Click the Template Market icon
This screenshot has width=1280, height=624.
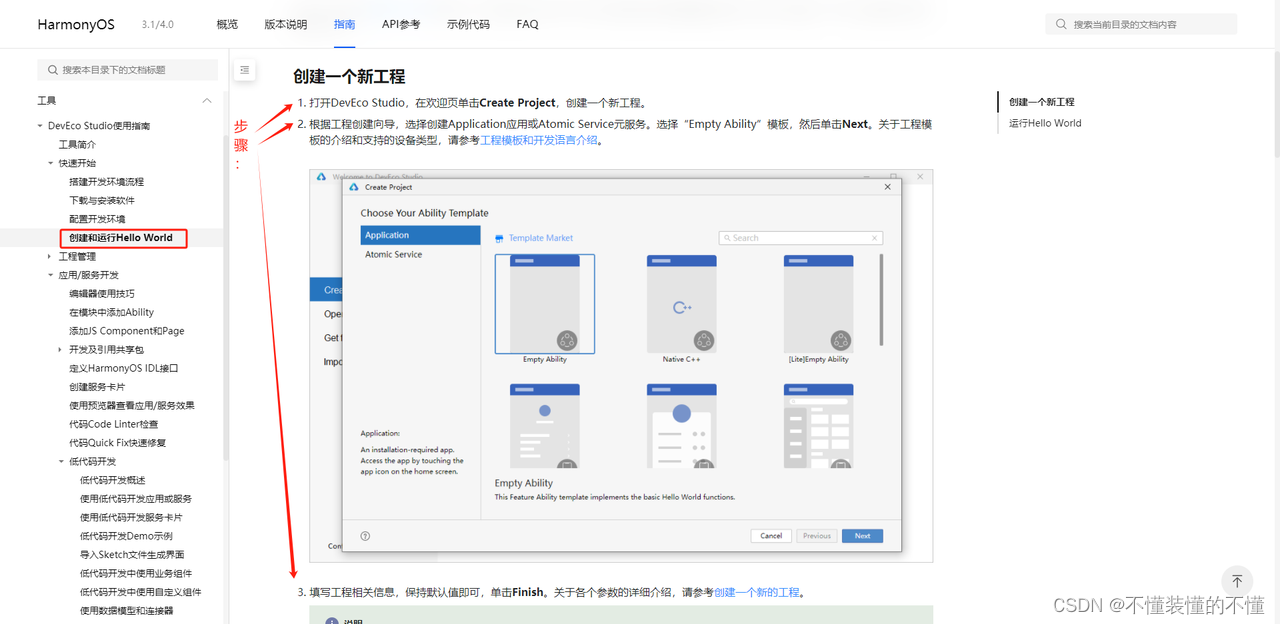tap(500, 238)
